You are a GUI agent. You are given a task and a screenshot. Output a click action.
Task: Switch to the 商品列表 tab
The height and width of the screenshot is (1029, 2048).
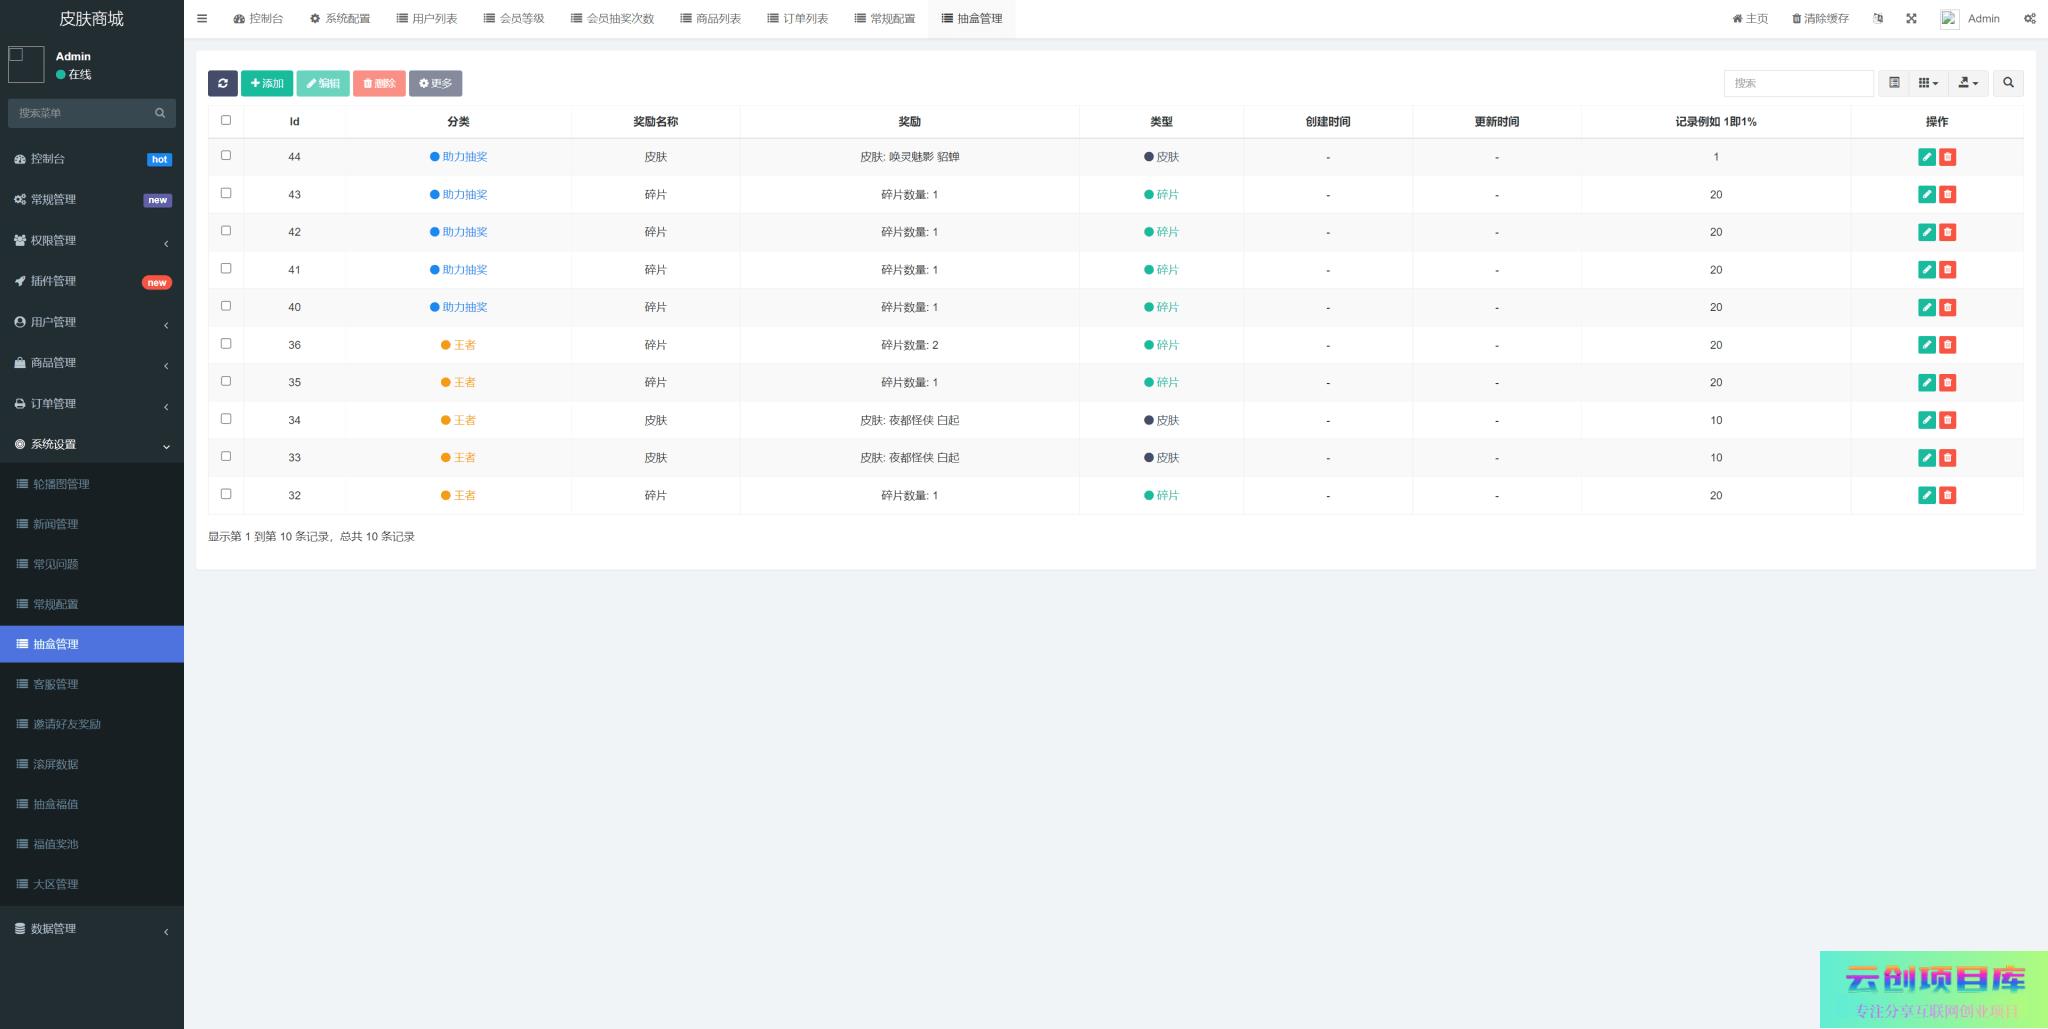[710, 18]
